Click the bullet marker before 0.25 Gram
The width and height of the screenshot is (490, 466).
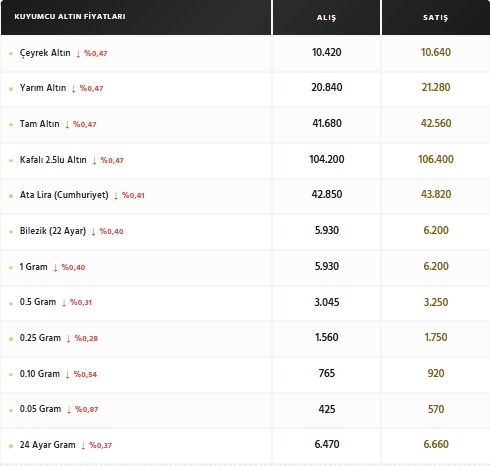(11, 339)
